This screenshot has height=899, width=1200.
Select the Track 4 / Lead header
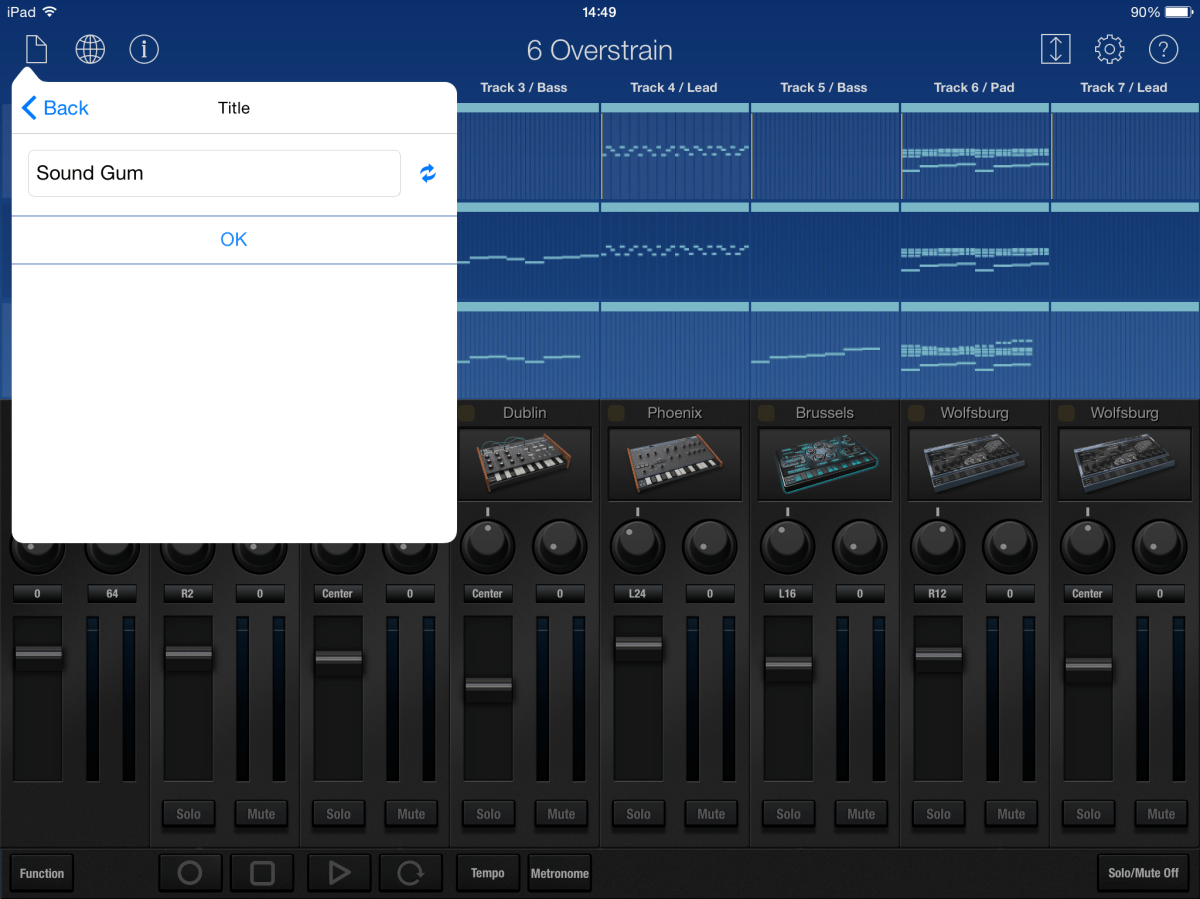click(673, 87)
